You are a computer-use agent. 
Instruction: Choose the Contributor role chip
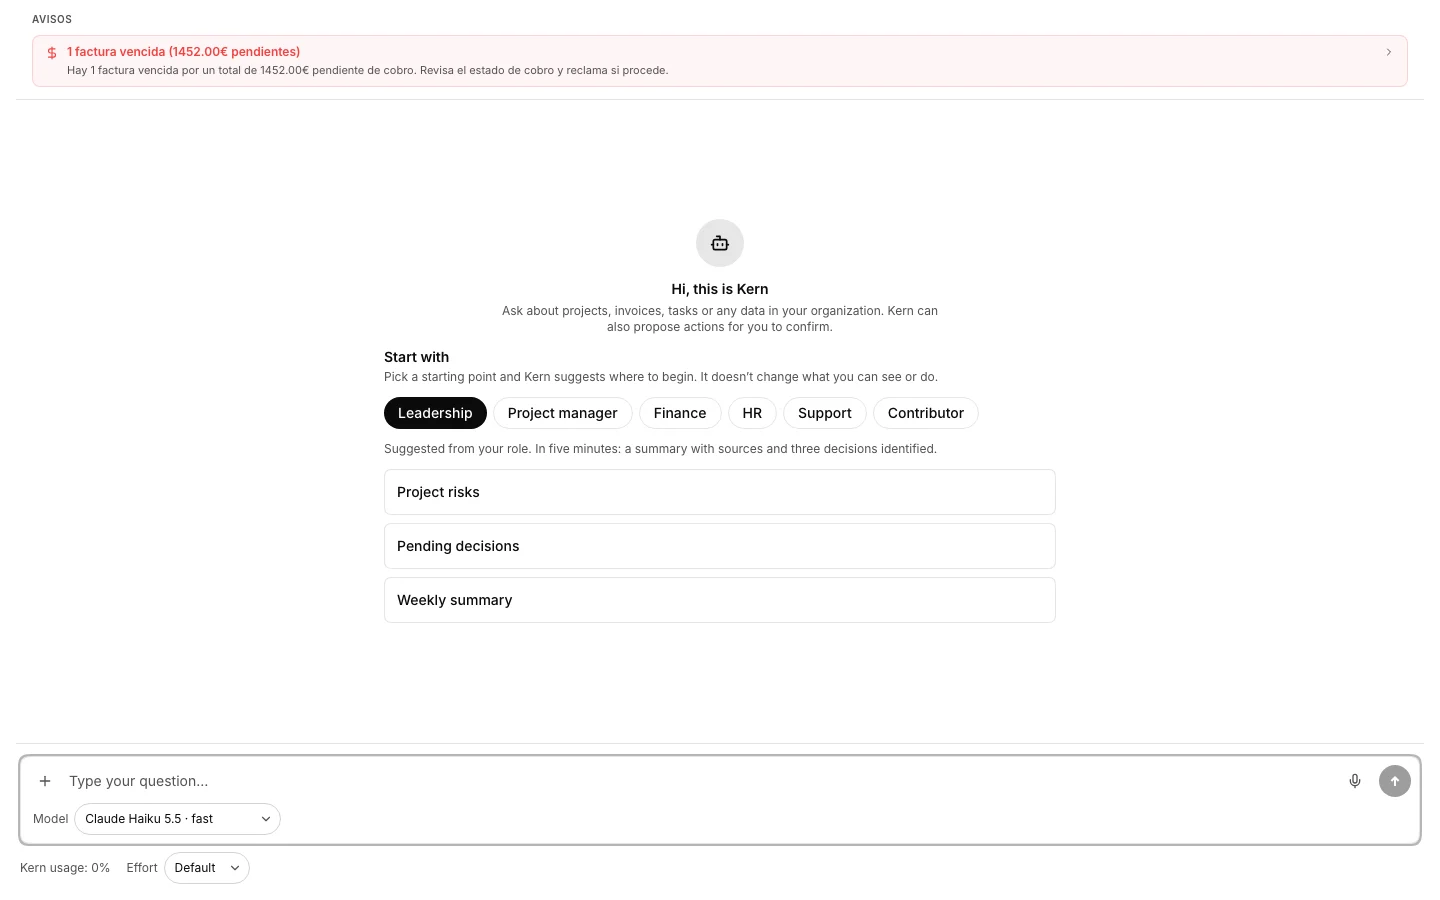(x=926, y=413)
